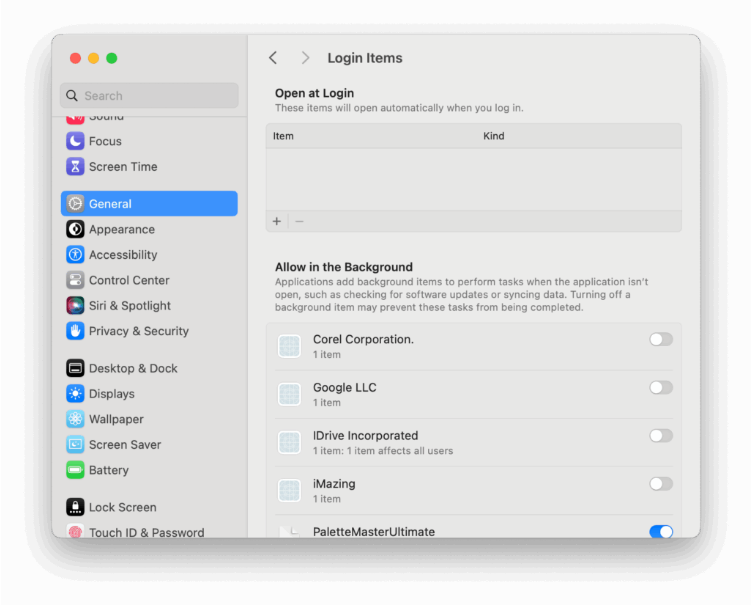Screen dimensions: 751x605
Task: Enable iMazing background item
Action: point(661,484)
